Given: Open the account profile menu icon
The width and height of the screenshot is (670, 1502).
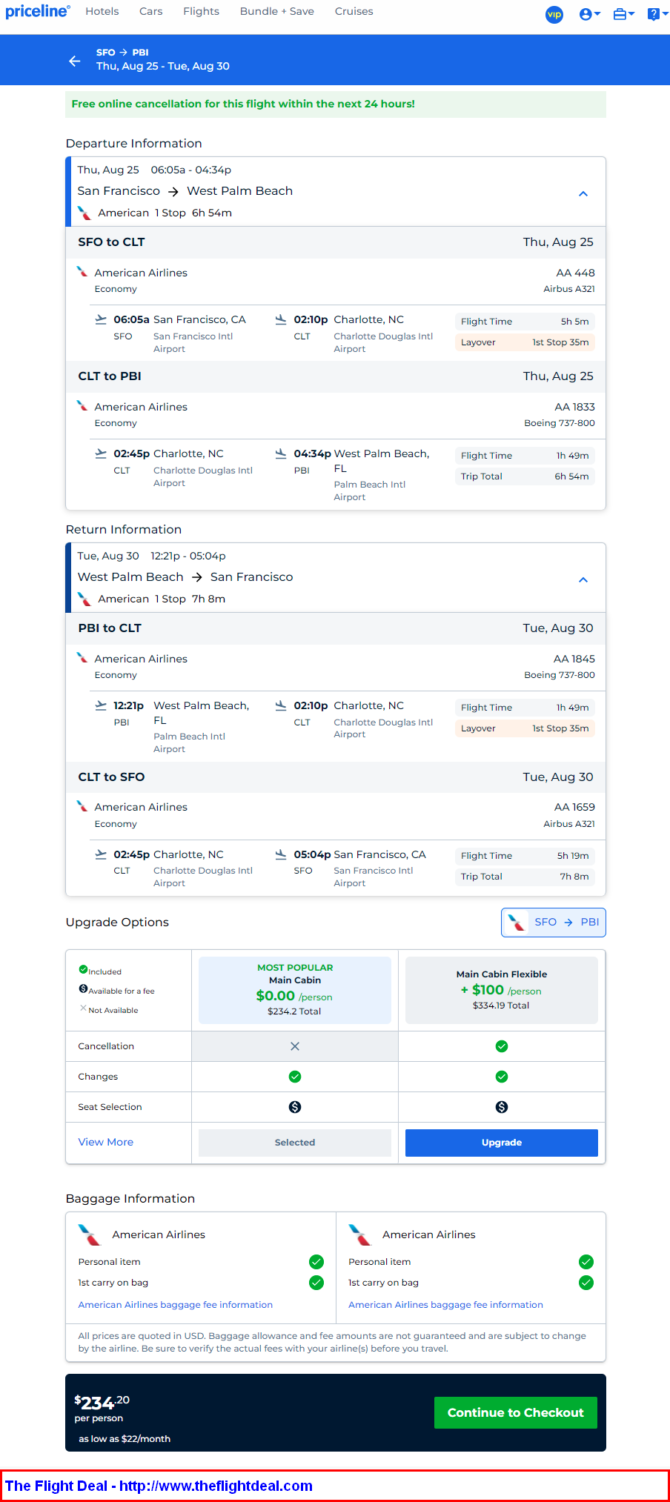Looking at the screenshot, I should [x=590, y=14].
